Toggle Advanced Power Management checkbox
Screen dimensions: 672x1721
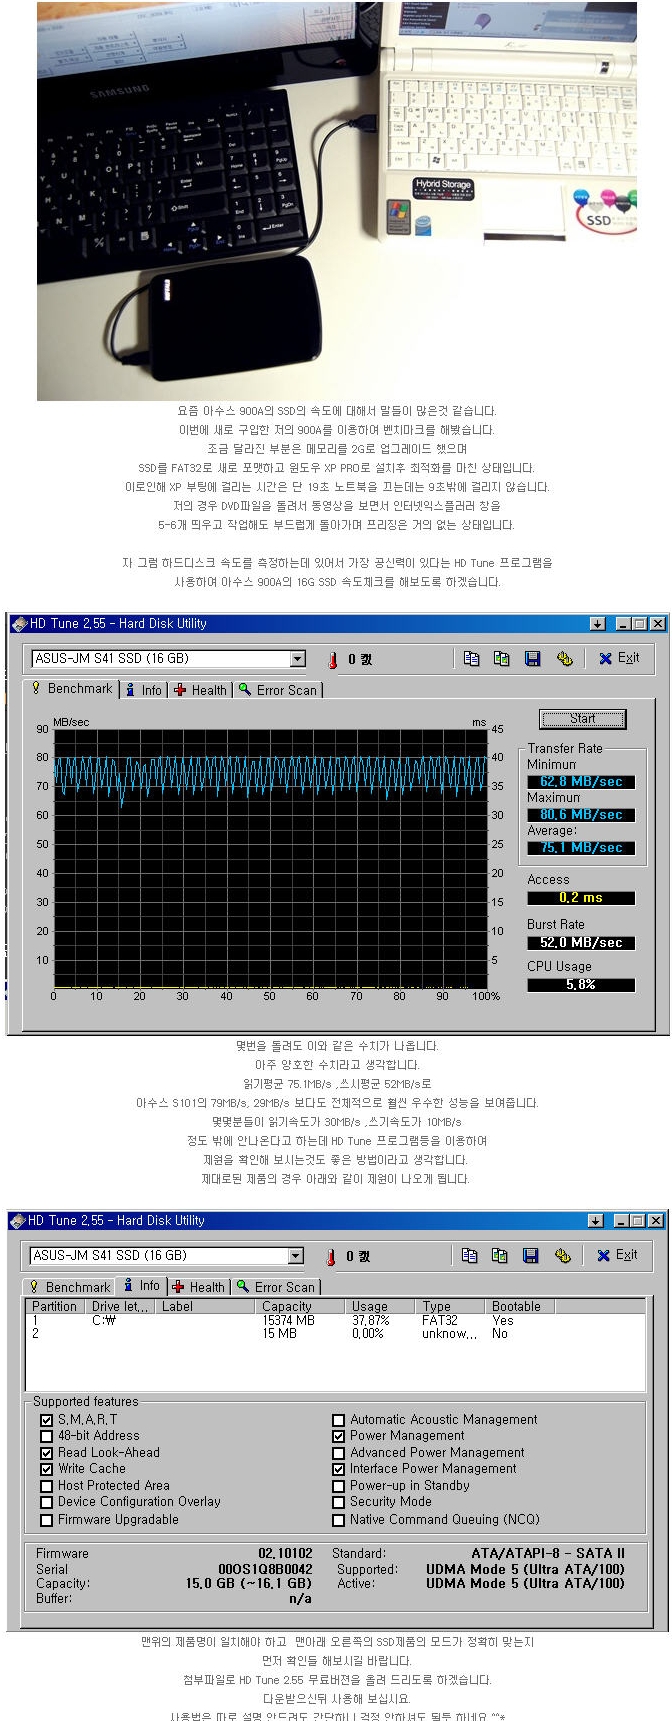coord(339,1453)
